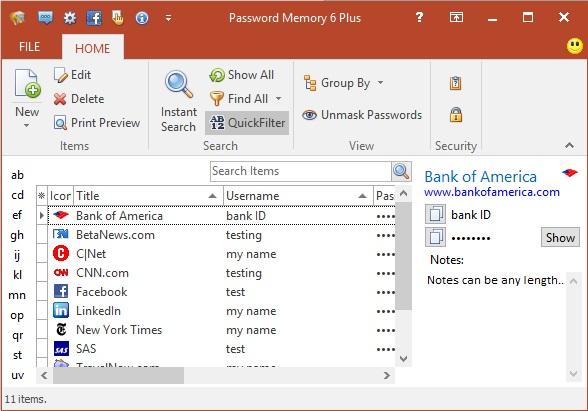Expand the Find All dropdown arrow
The image size is (588, 411).
pyautogui.click(x=279, y=99)
